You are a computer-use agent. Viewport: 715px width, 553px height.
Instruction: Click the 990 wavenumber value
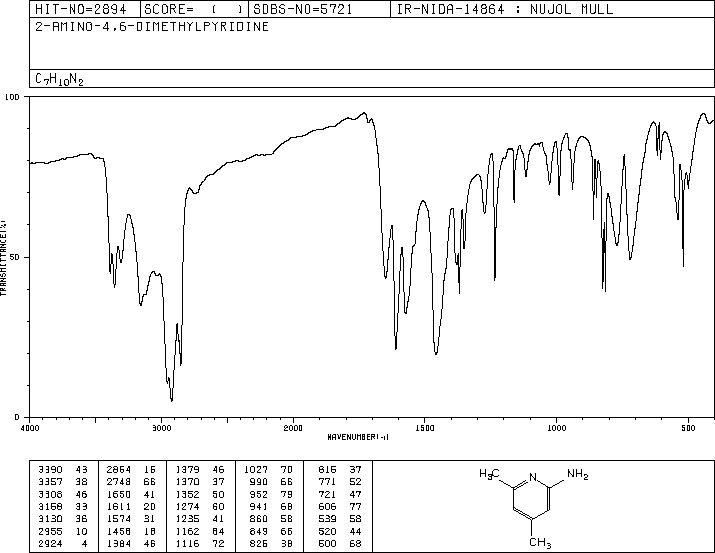[259, 481]
